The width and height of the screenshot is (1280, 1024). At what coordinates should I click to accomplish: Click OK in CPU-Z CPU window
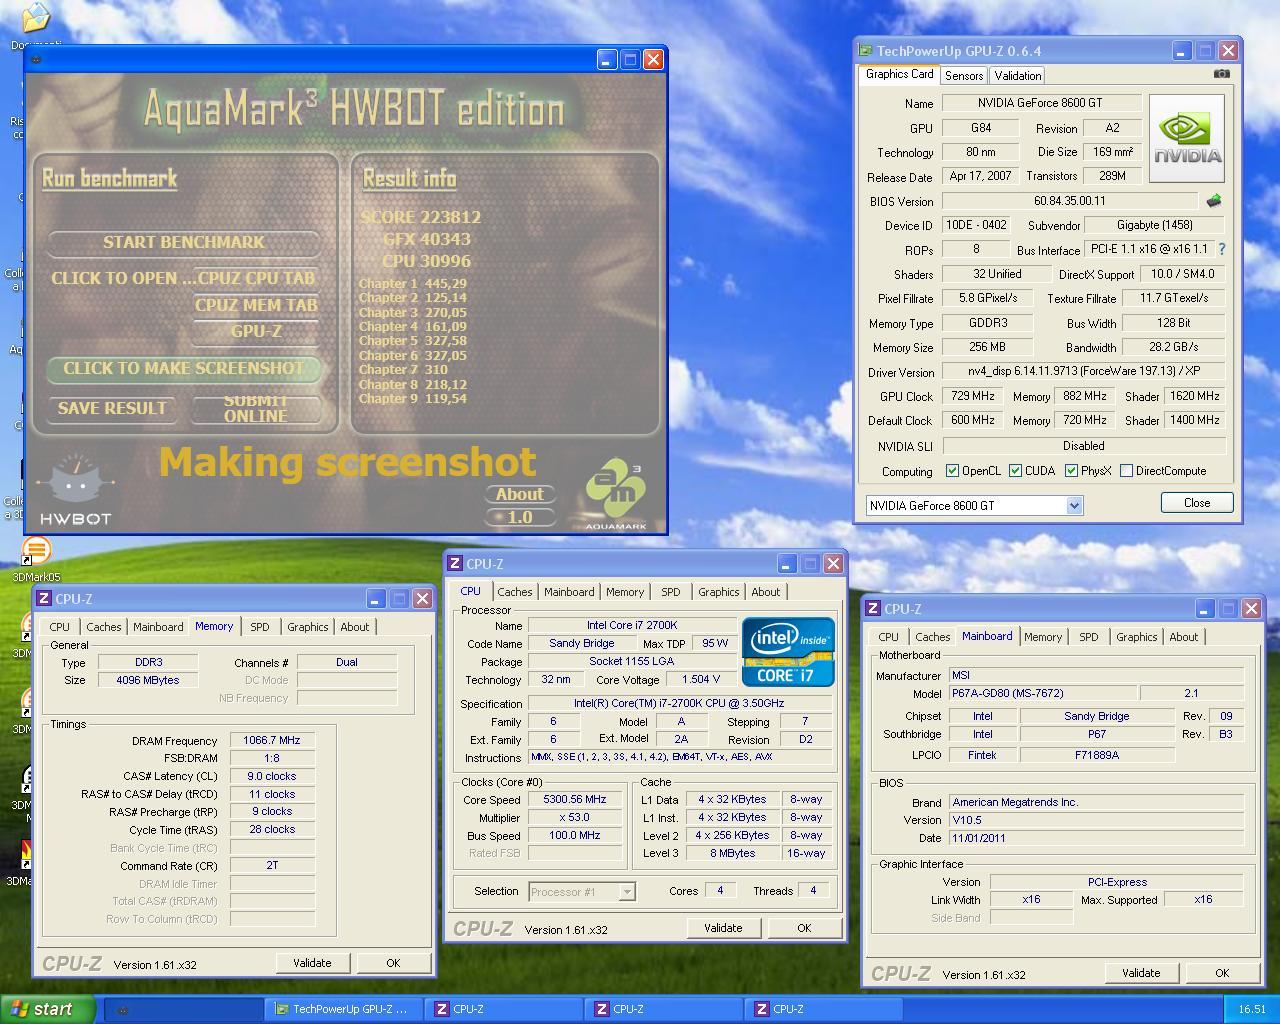tap(804, 928)
